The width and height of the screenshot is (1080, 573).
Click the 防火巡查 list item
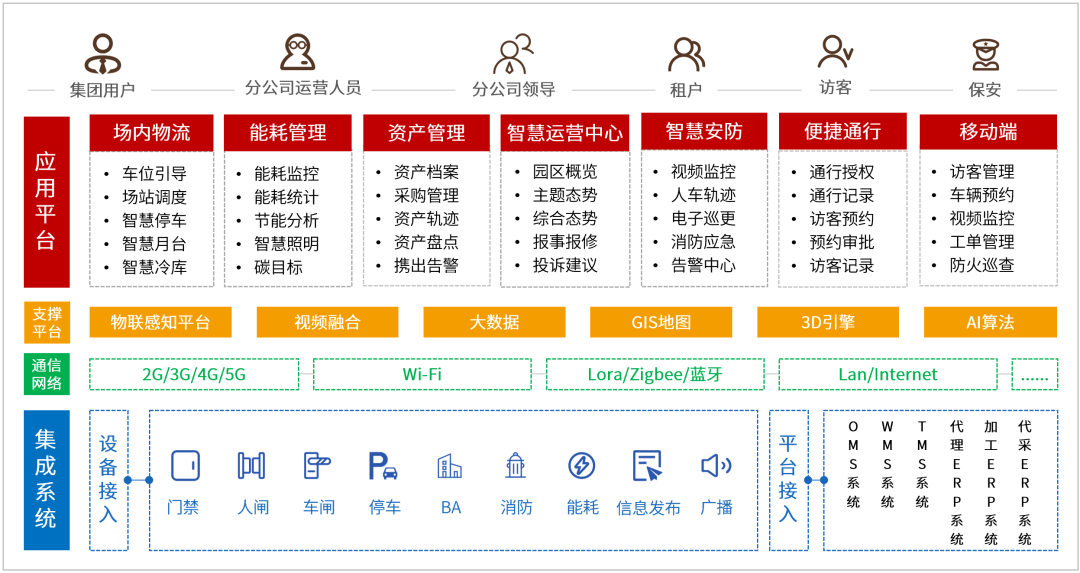point(982,266)
